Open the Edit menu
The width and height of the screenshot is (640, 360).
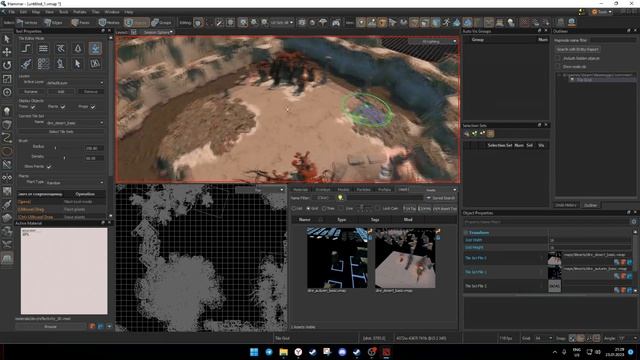pos(23,12)
